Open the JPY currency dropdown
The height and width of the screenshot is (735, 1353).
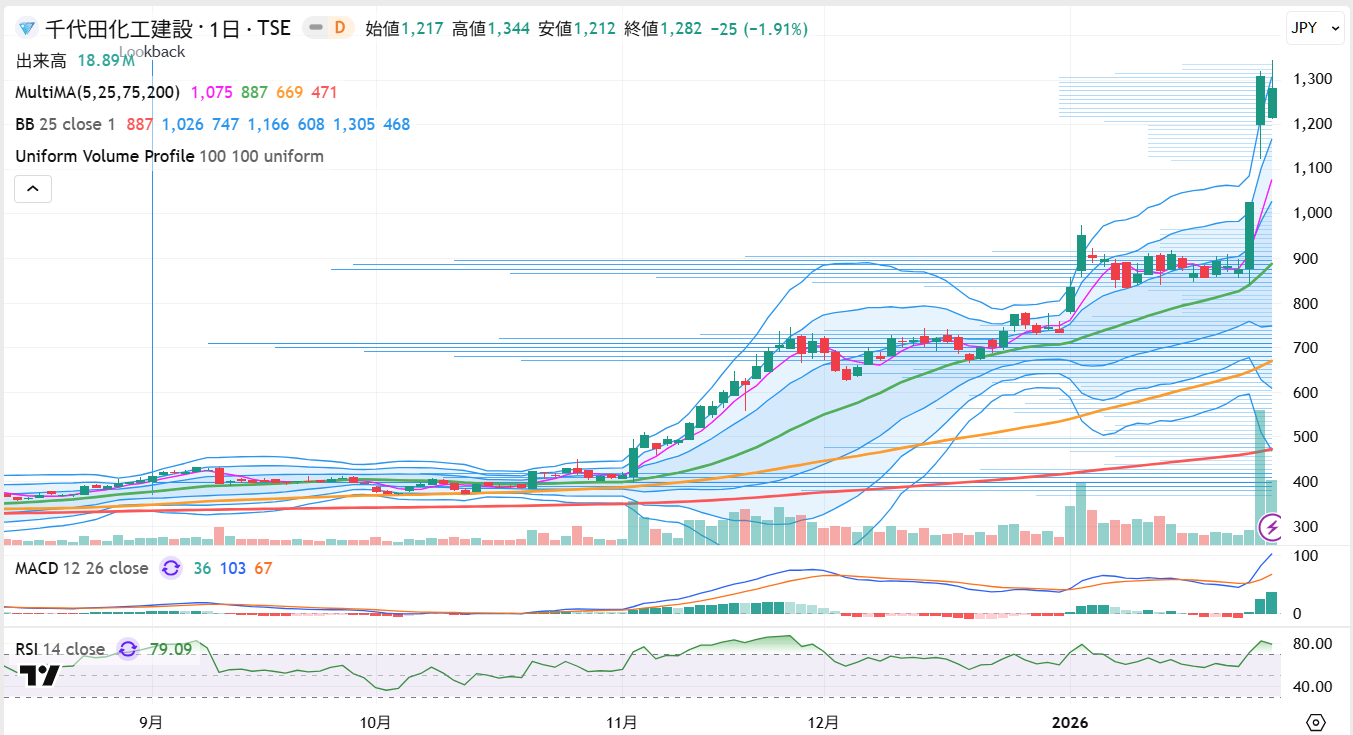tap(1315, 28)
